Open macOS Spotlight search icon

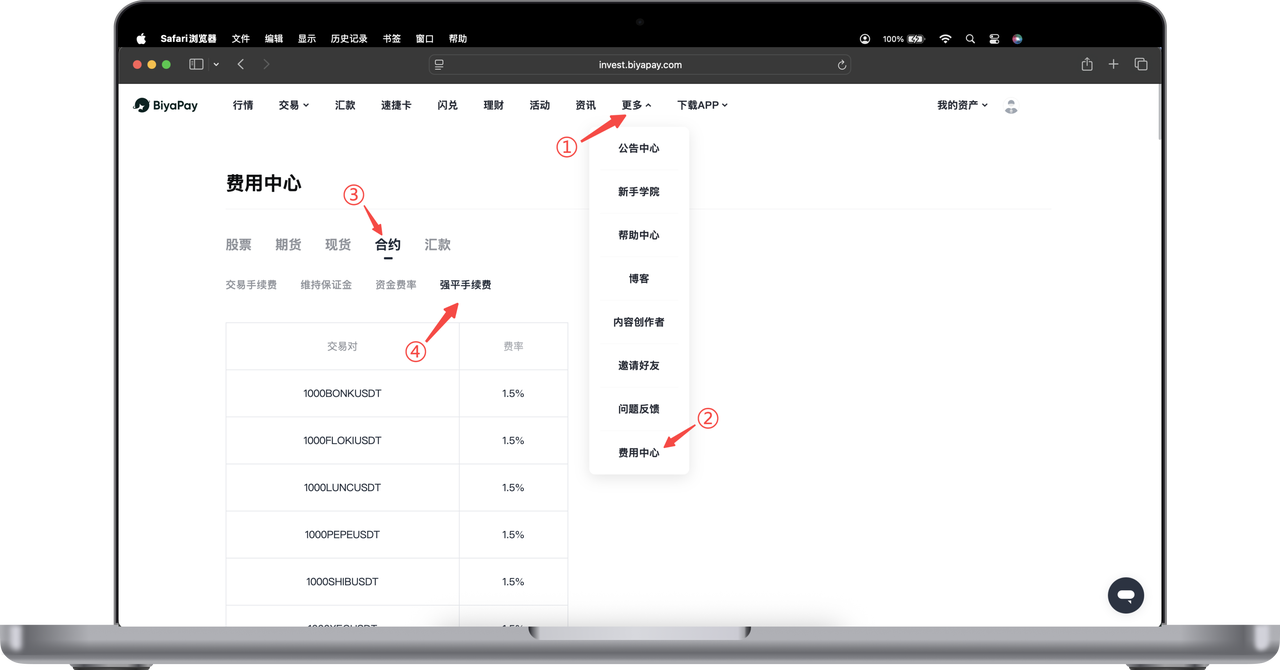[970, 39]
